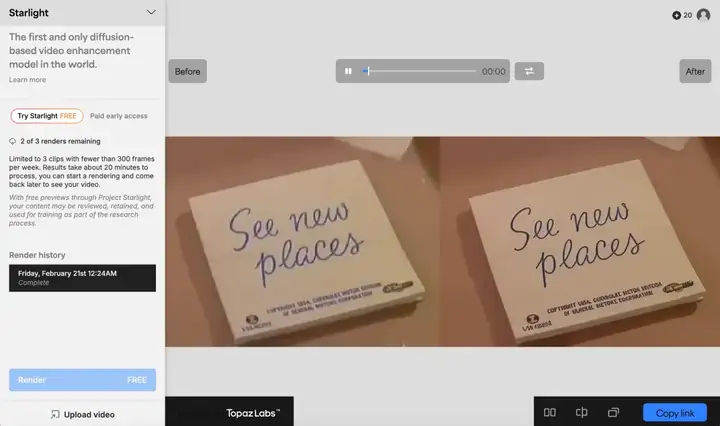Click the swap before/after arrows icon
The height and width of the screenshot is (426, 720).
529,71
